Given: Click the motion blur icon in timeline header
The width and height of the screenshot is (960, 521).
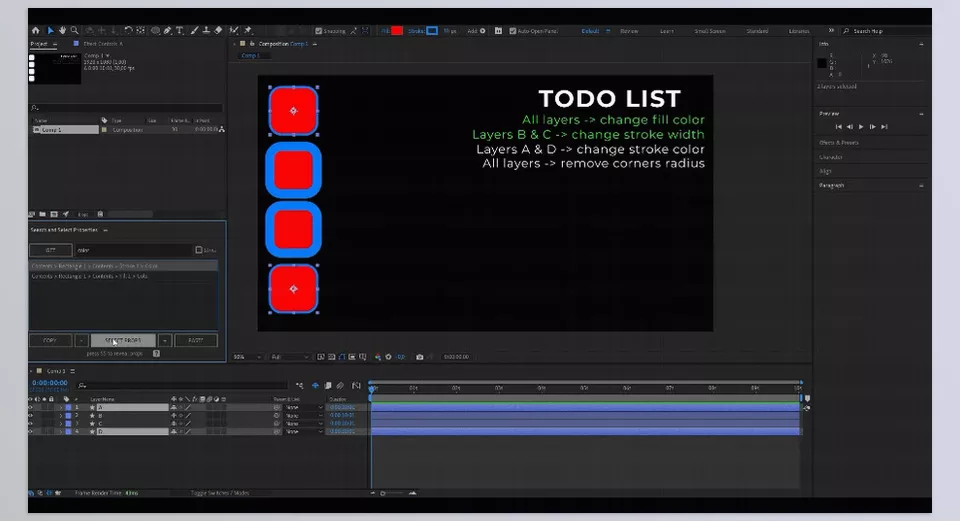Looking at the screenshot, I should point(340,386).
